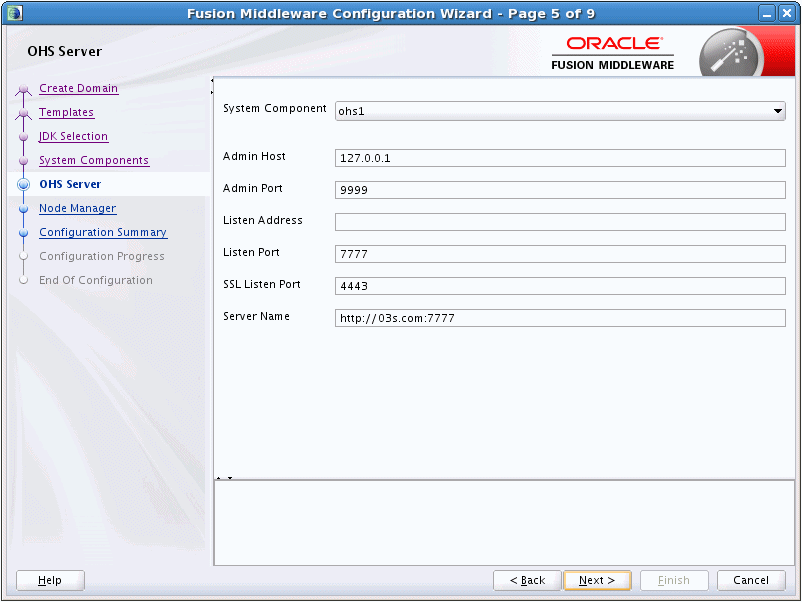Screen dimensions: 802x602
Task: Click the navigation pane collapse arrows
Action: [212, 86]
